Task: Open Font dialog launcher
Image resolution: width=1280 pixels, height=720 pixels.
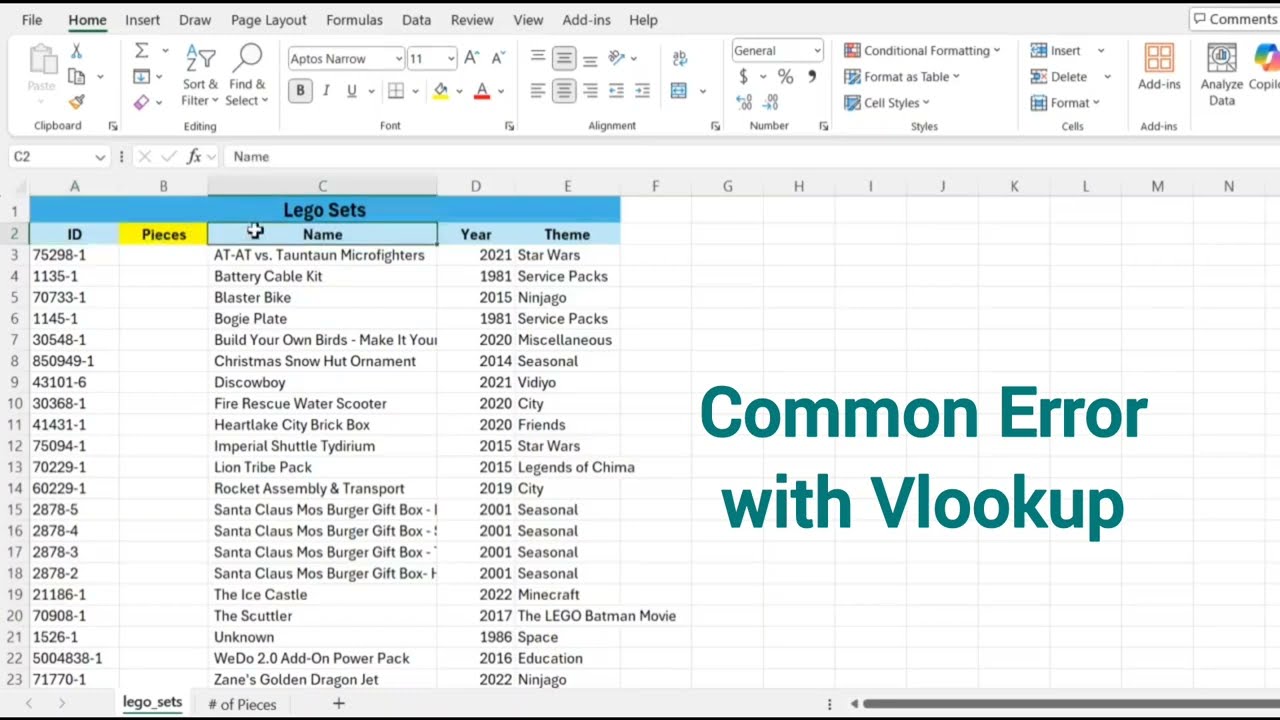Action: click(x=509, y=126)
